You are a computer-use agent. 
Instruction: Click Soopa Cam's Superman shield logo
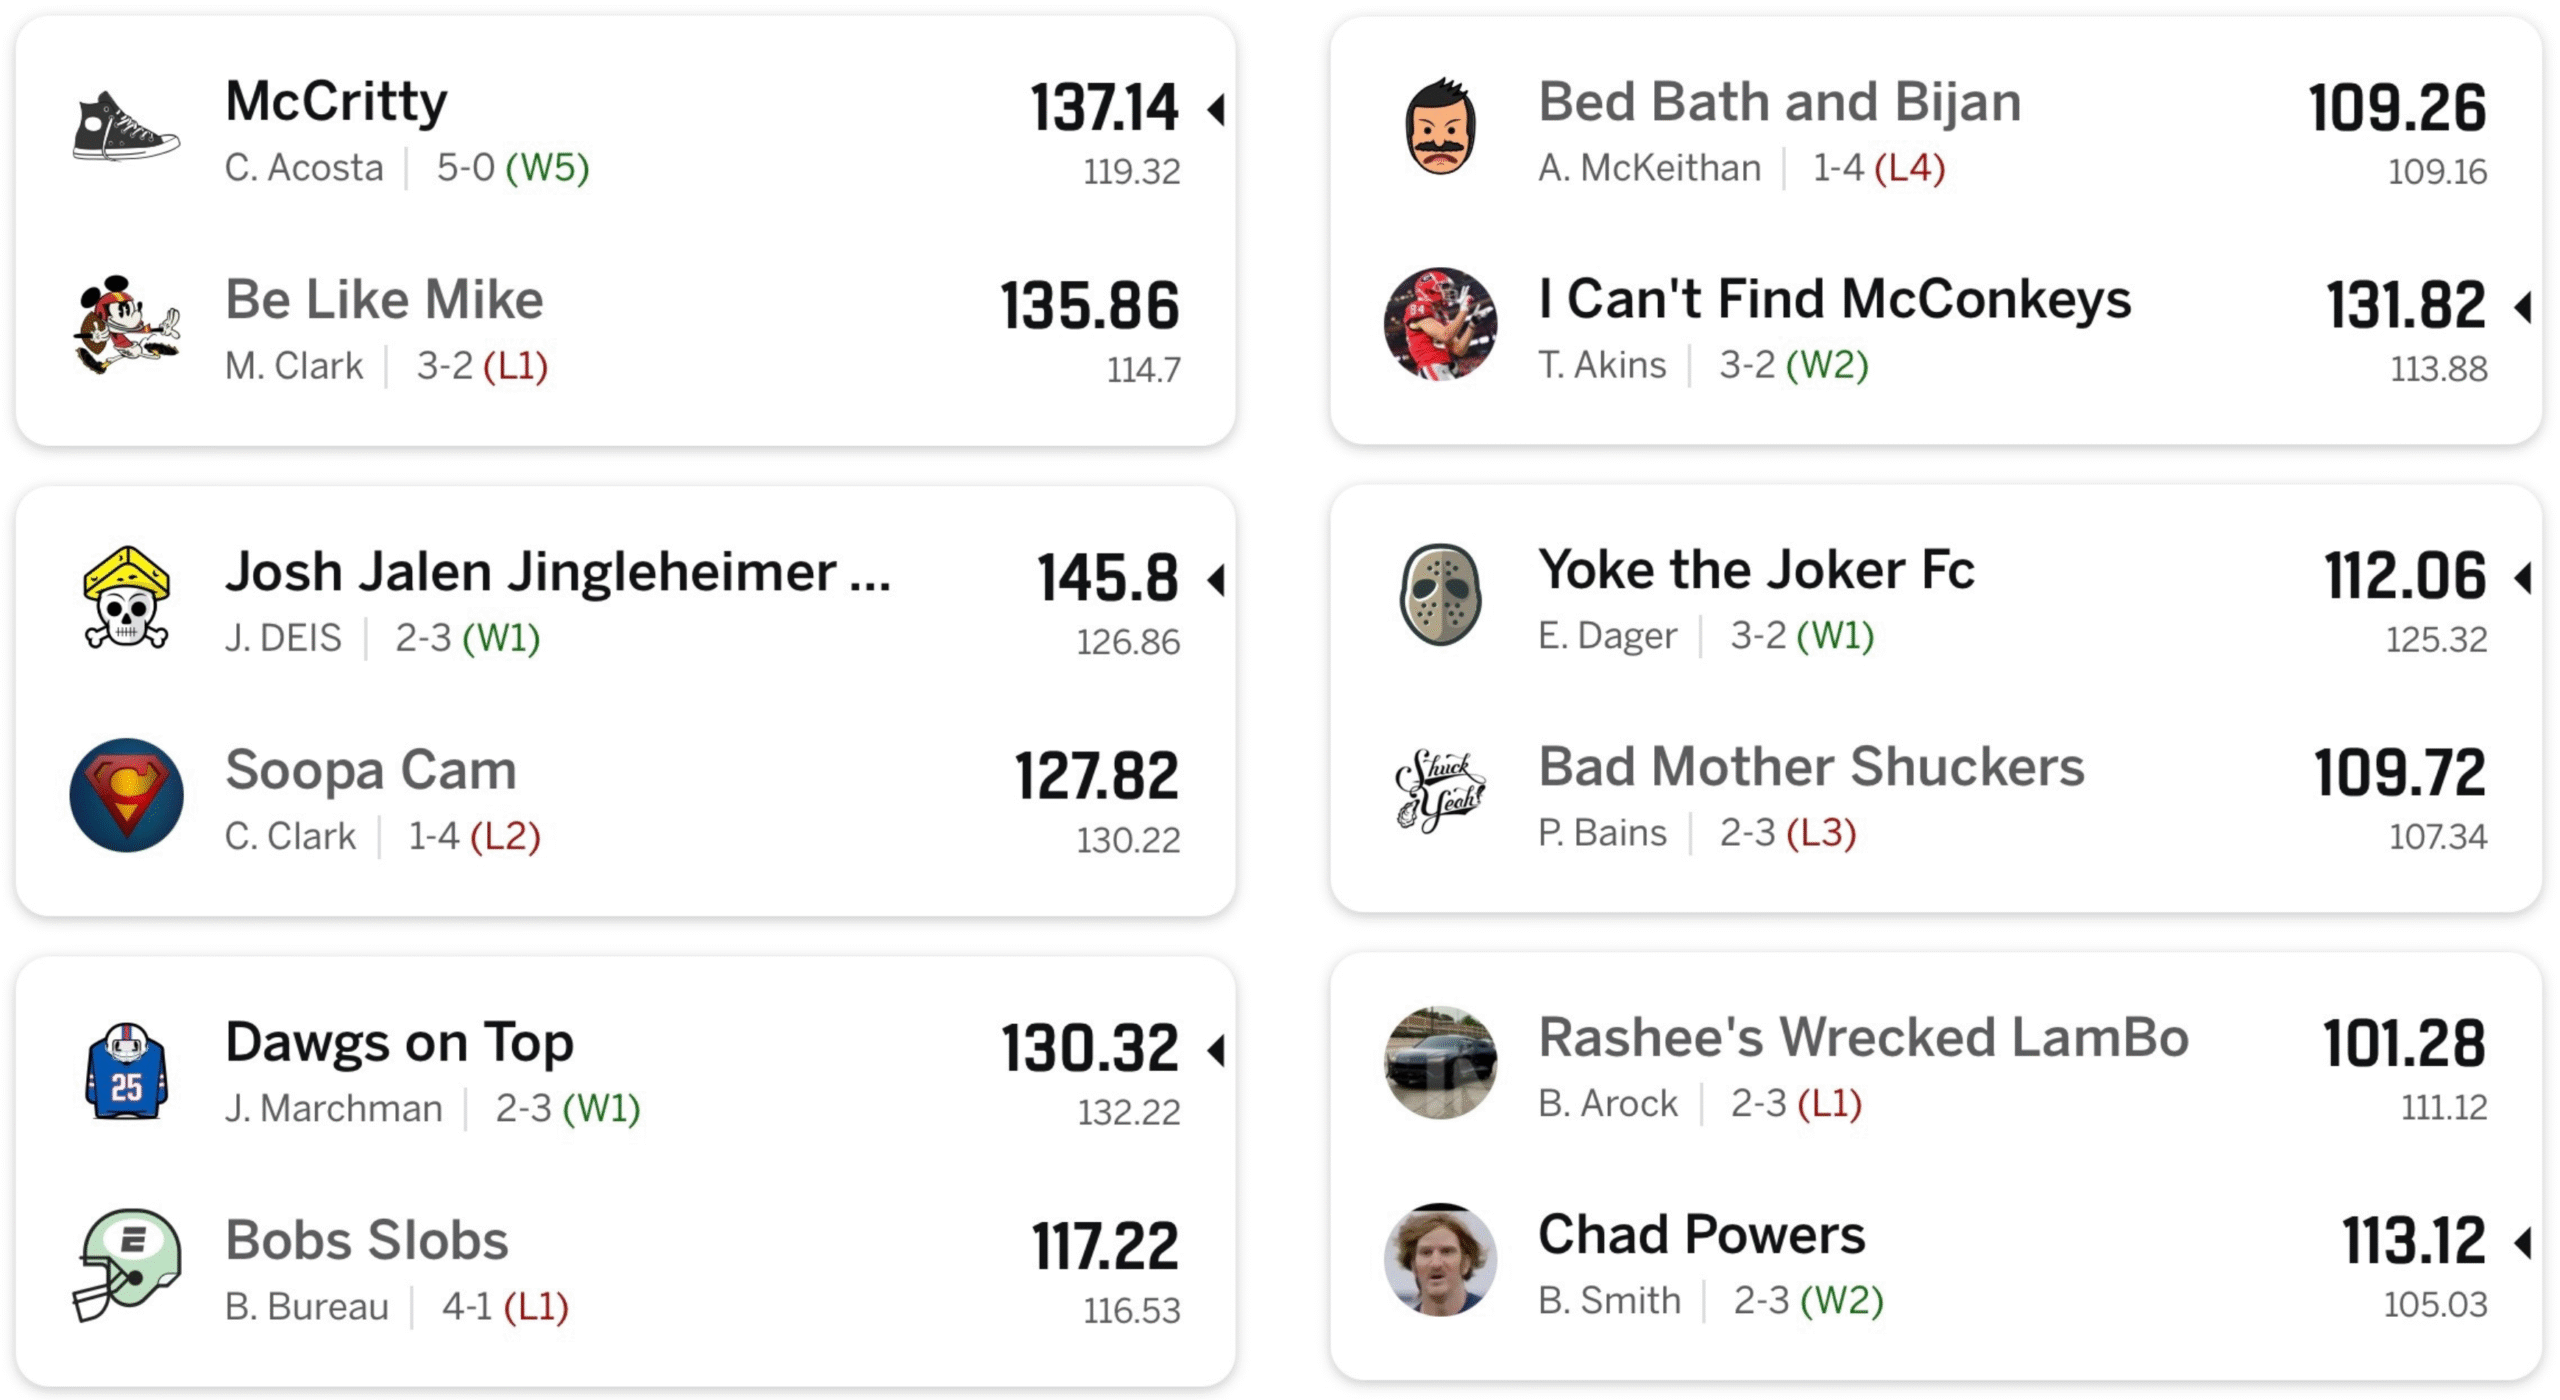(x=126, y=796)
